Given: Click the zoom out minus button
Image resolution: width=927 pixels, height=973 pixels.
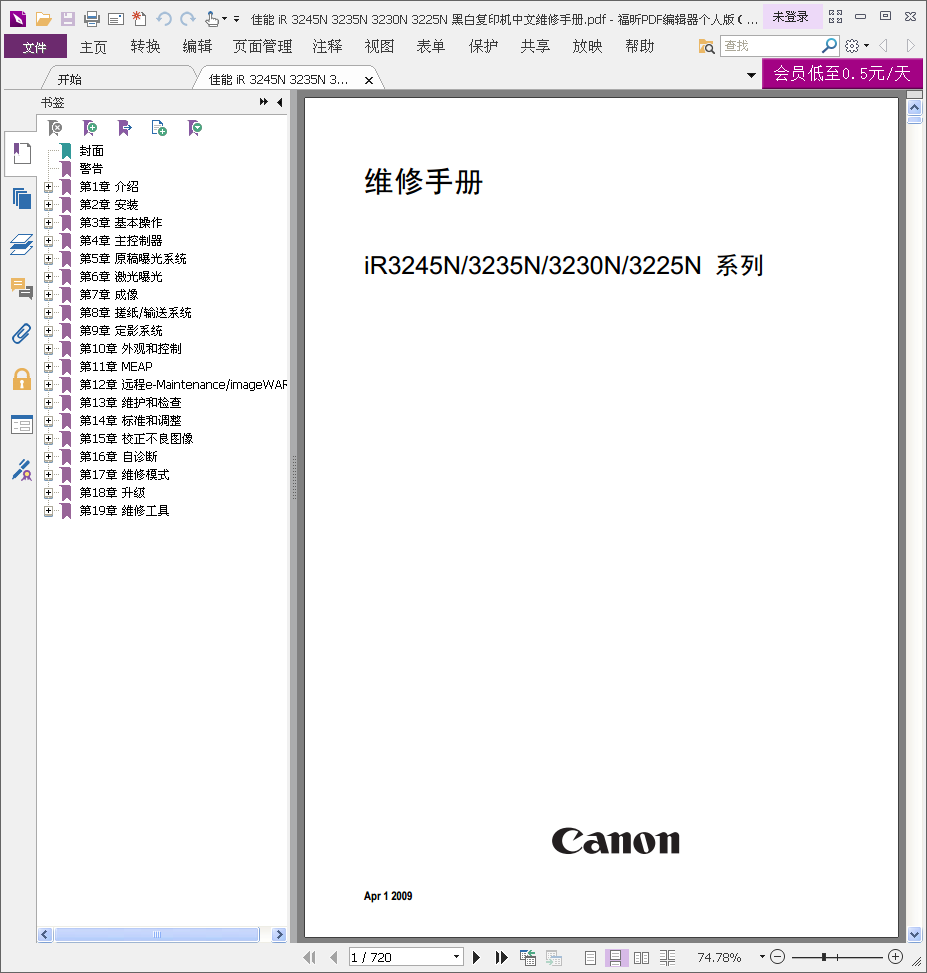Looking at the screenshot, I should click(778, 957).
